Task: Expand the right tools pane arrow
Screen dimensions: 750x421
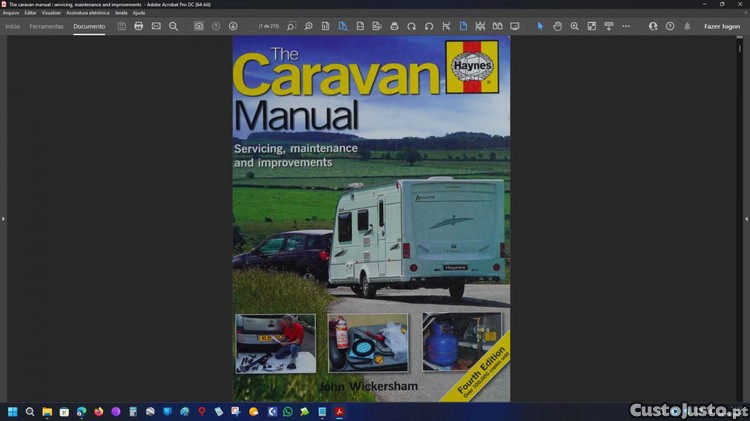Action: [x=746, y=218]
